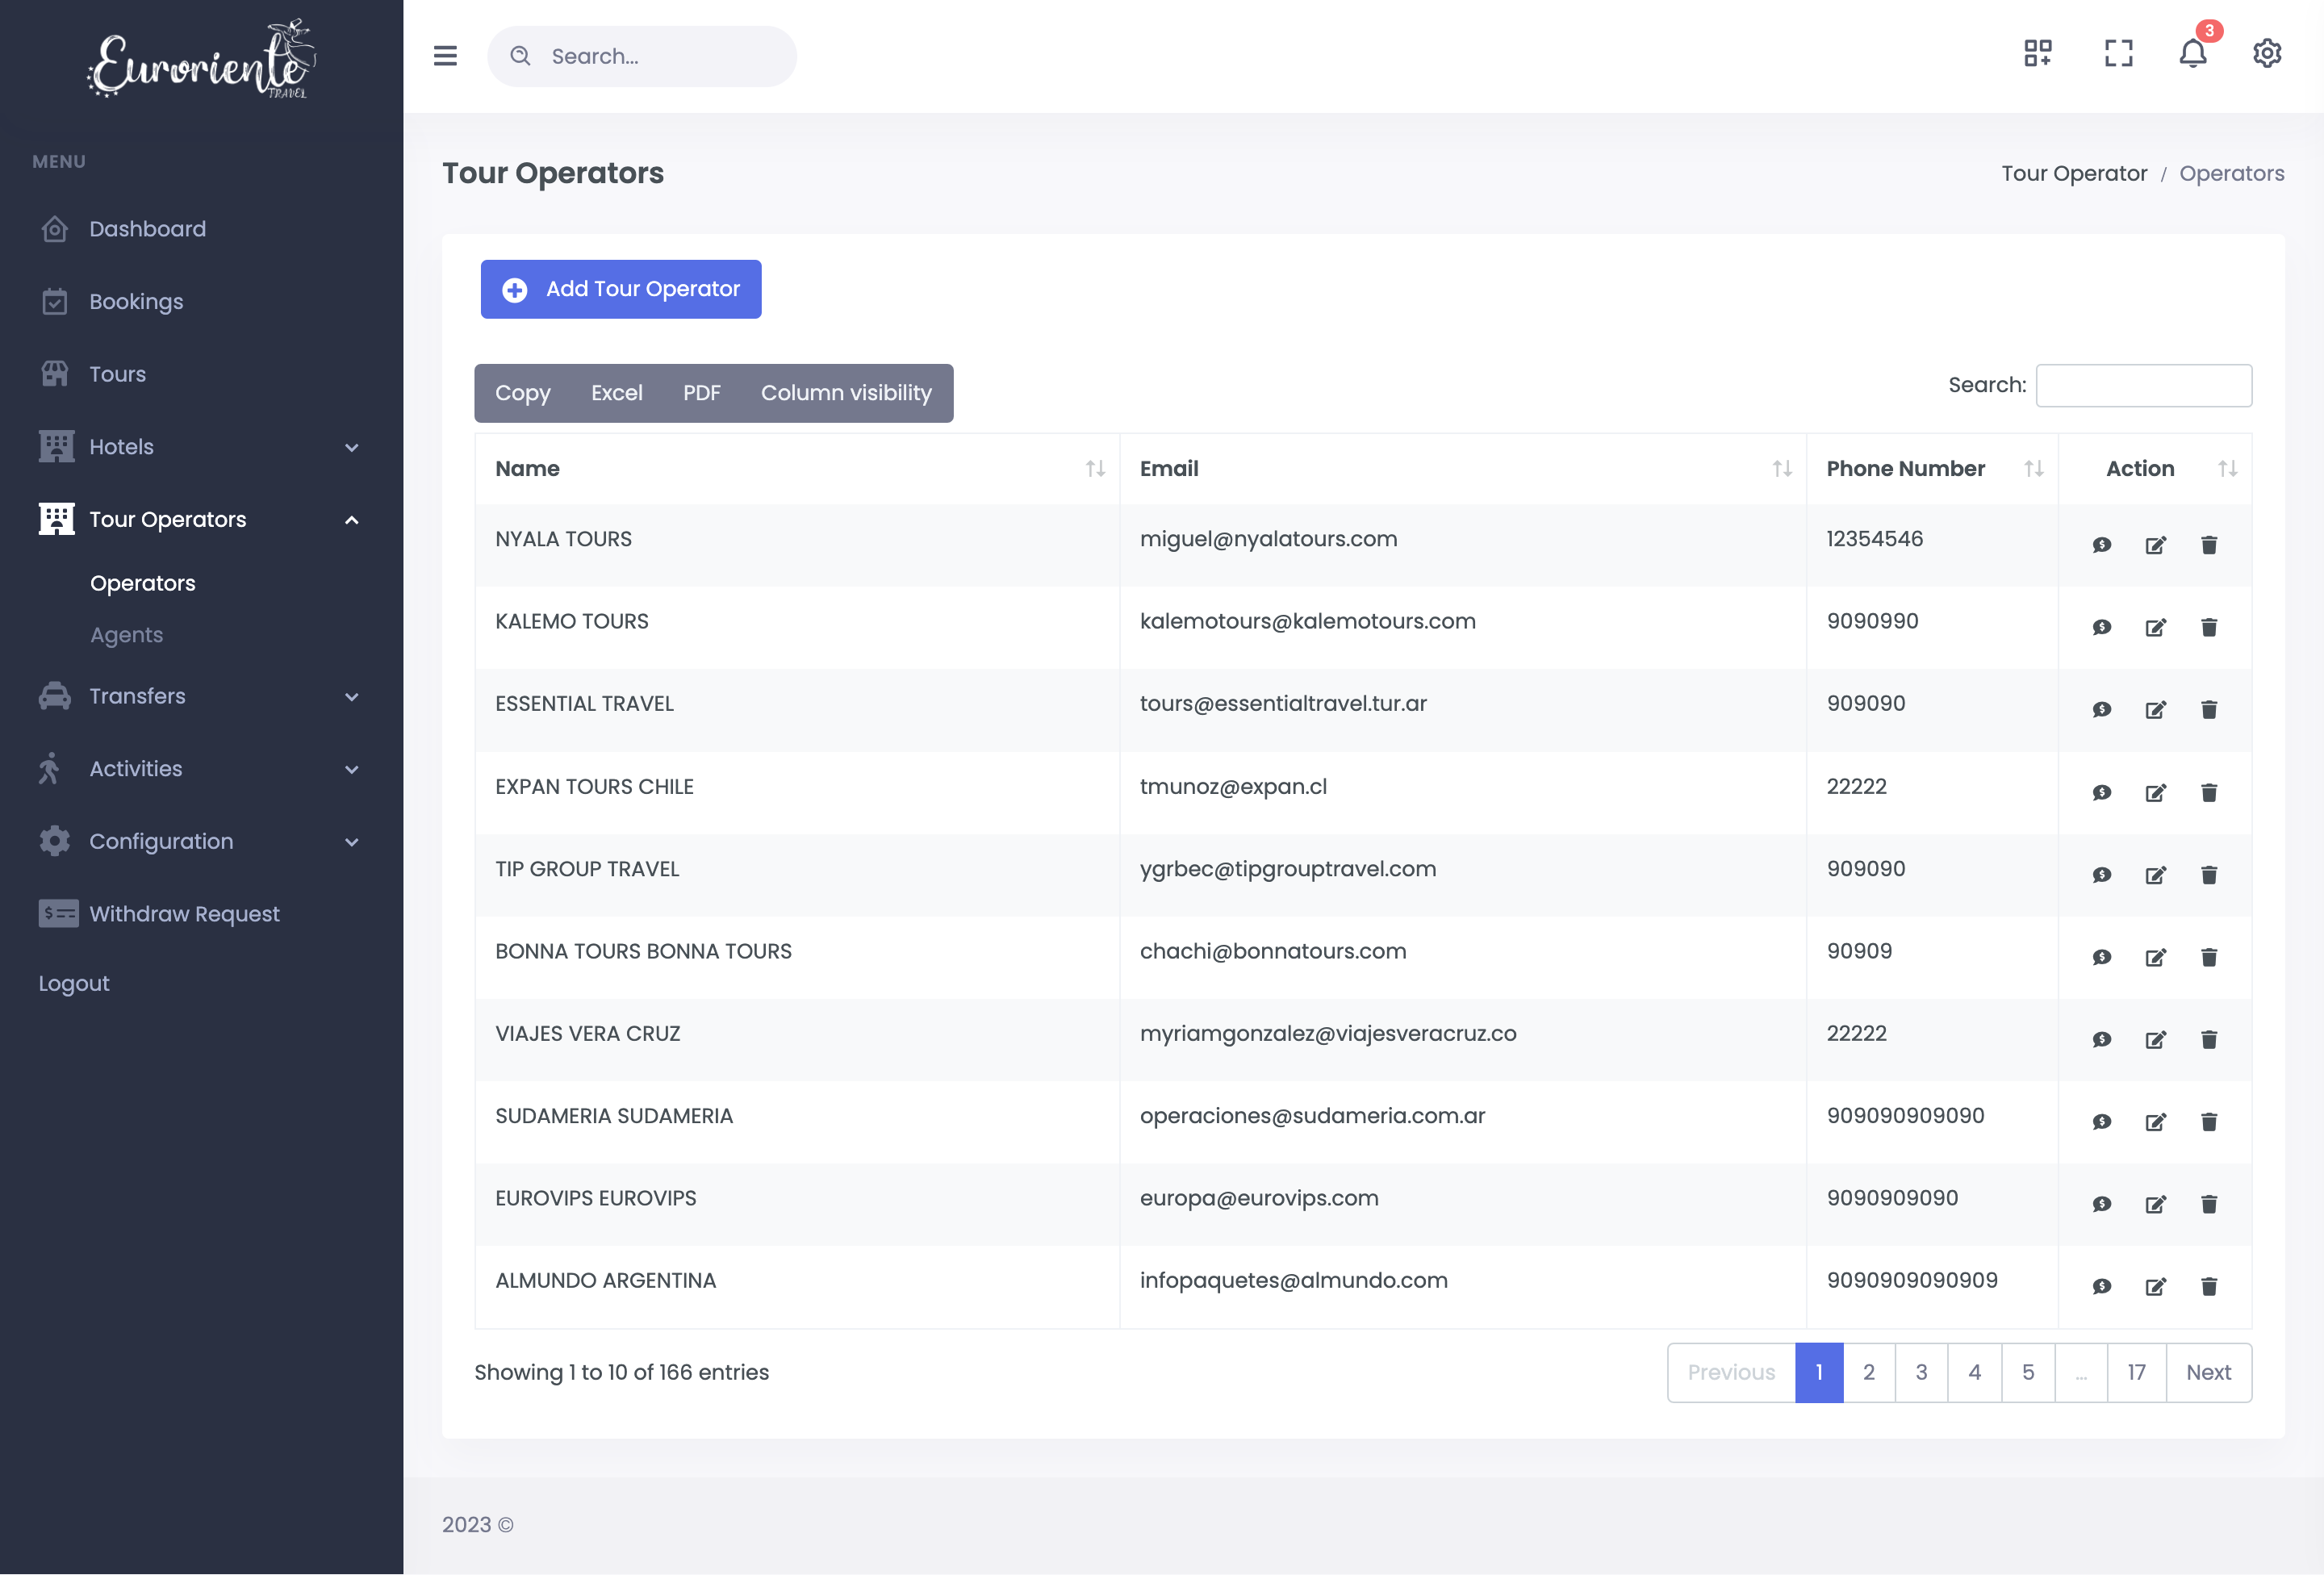2324x1575 pixels.
Task: Go to page 4 of the table
Action: pyautogui.click(x=1974, y=1373)
